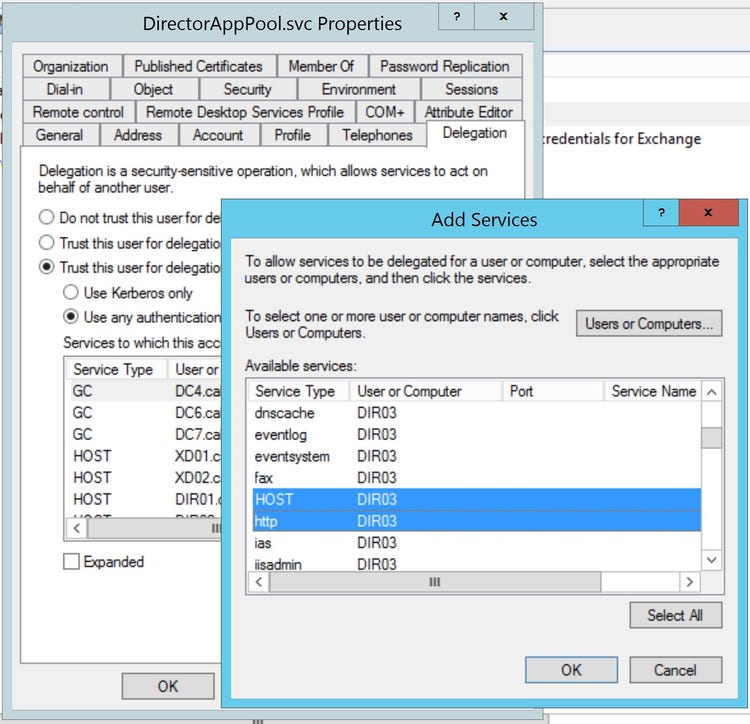This screenshot has width=750, height=724.
Task: Click scroll up arrow in Available services
Action: 711,392
